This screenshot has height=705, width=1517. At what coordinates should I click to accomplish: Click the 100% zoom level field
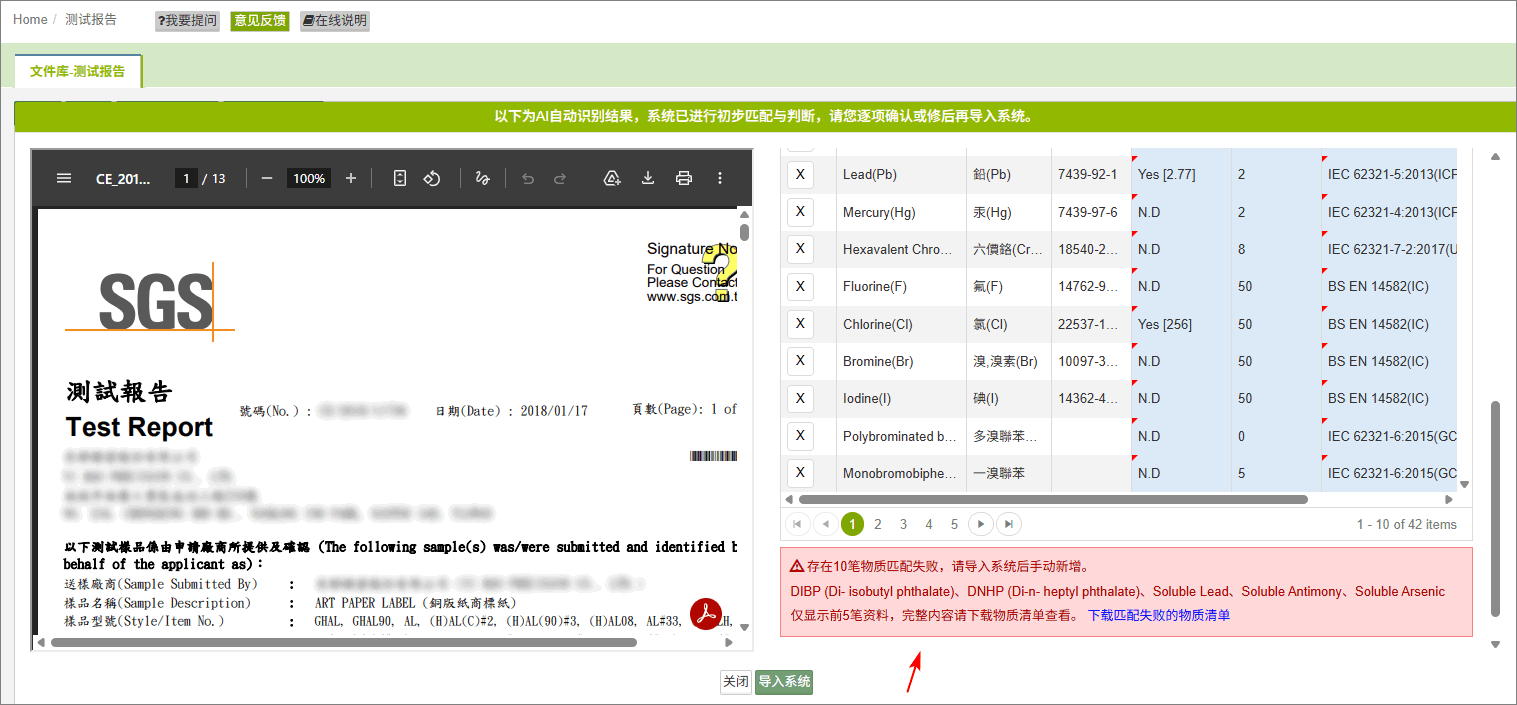(x=309, y=178)
